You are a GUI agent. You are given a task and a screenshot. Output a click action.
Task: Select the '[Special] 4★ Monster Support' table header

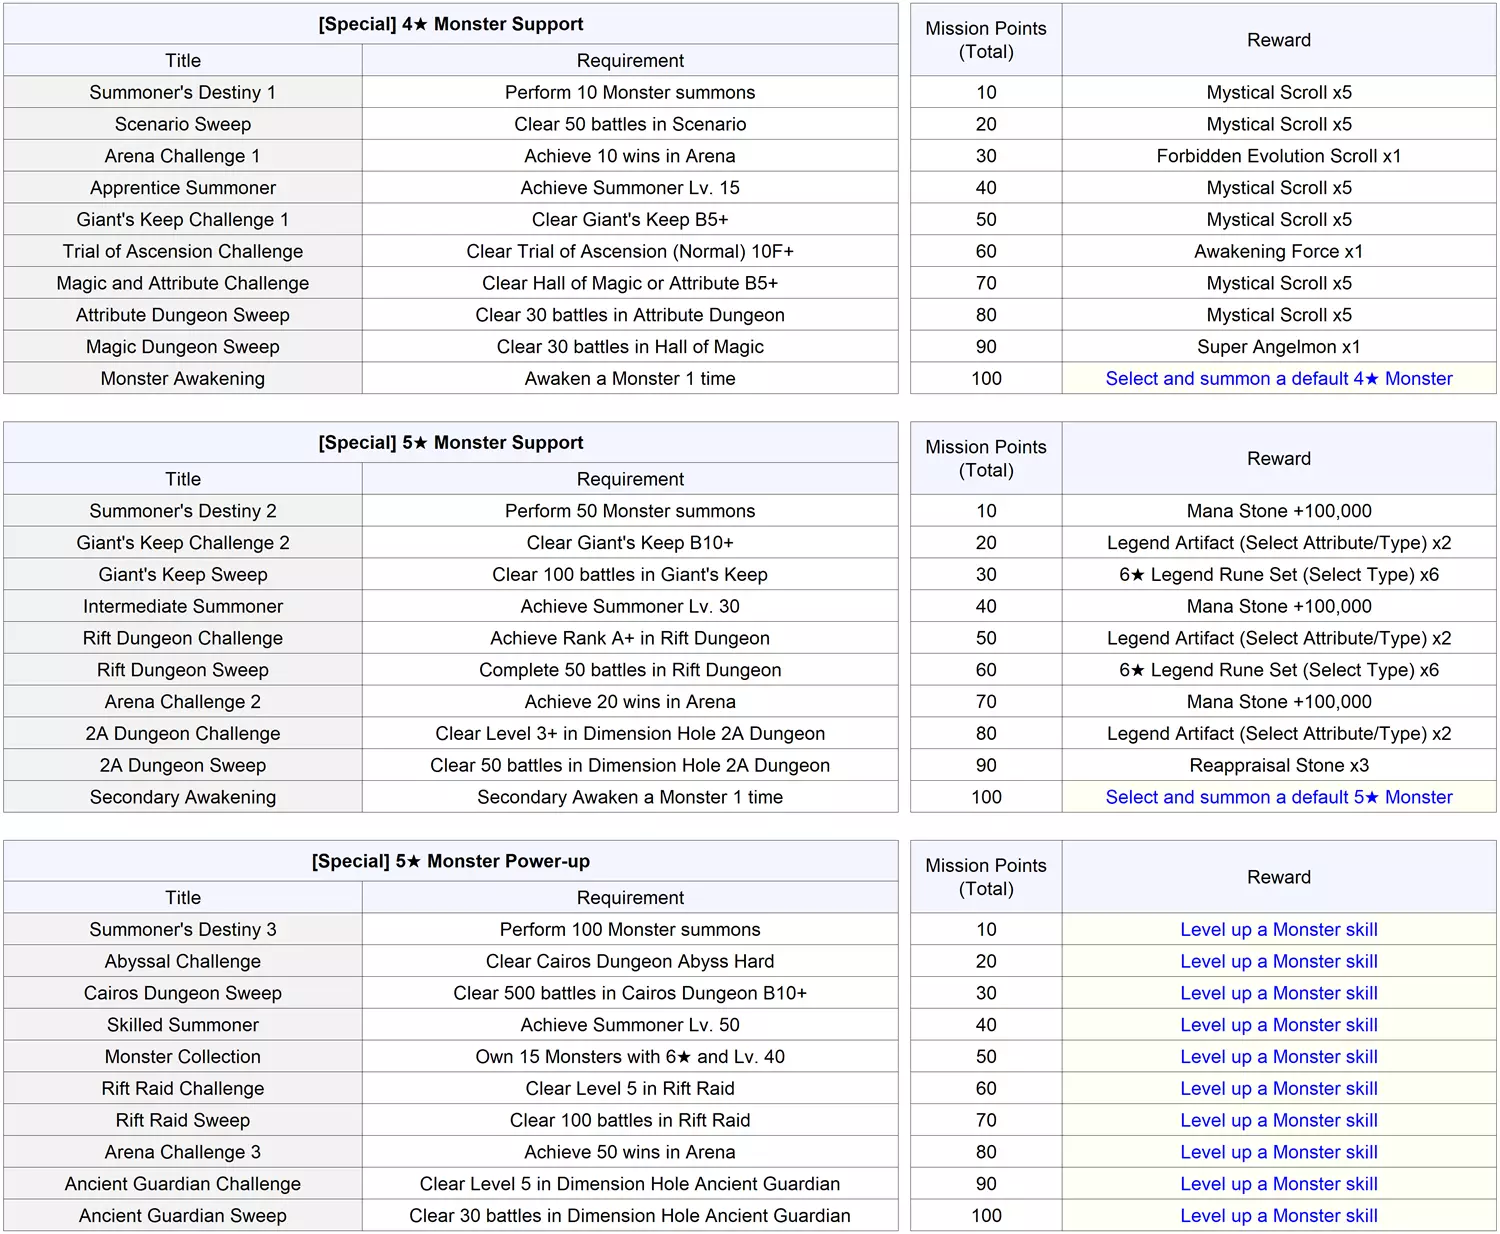pyautogui.click(x=450, y=24)
